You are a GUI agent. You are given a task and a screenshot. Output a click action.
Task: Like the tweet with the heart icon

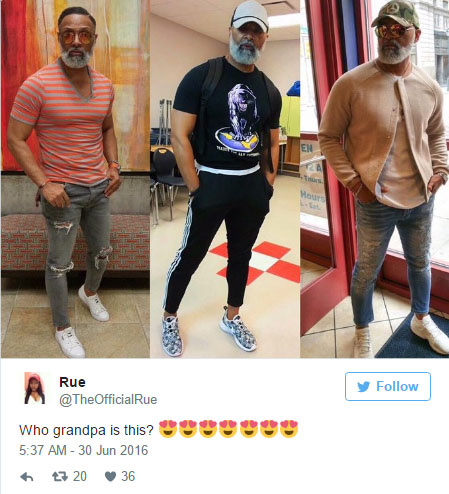tap(110, 477)
